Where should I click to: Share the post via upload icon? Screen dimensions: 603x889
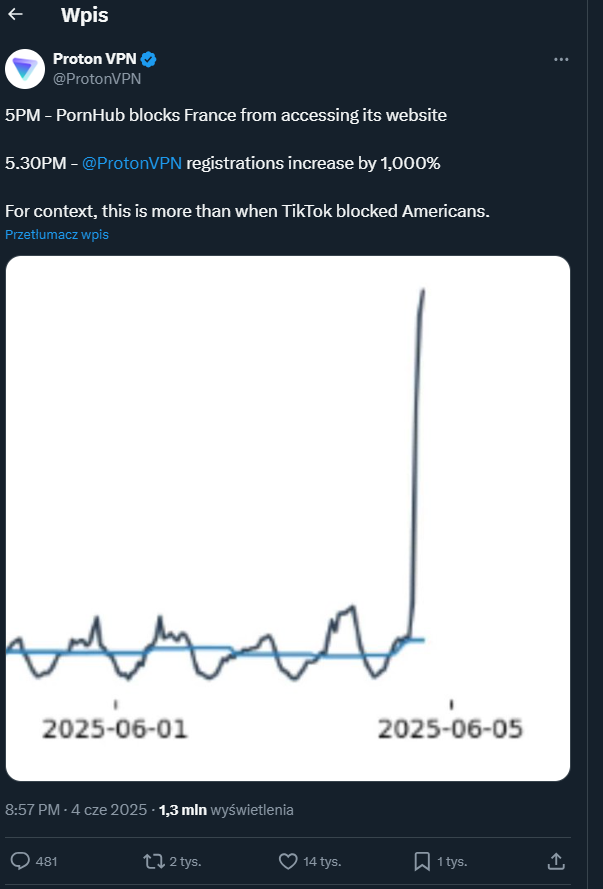coord(555,861)
